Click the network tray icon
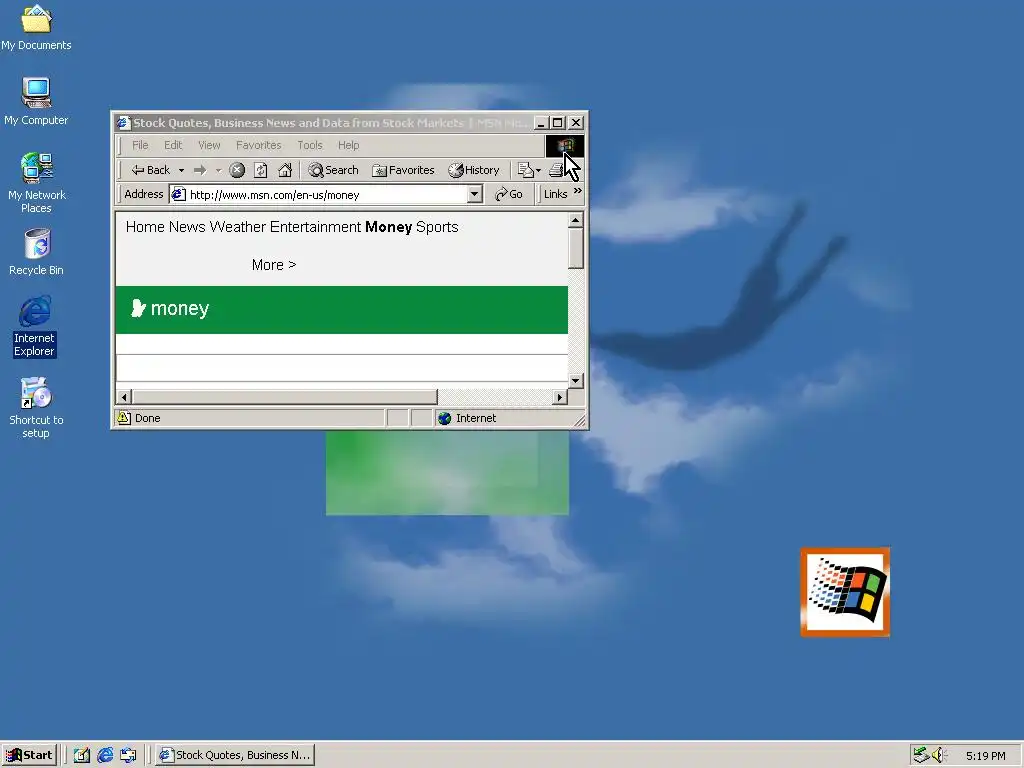This screenshot has width=1024, height=768. [x=921, y=755]
